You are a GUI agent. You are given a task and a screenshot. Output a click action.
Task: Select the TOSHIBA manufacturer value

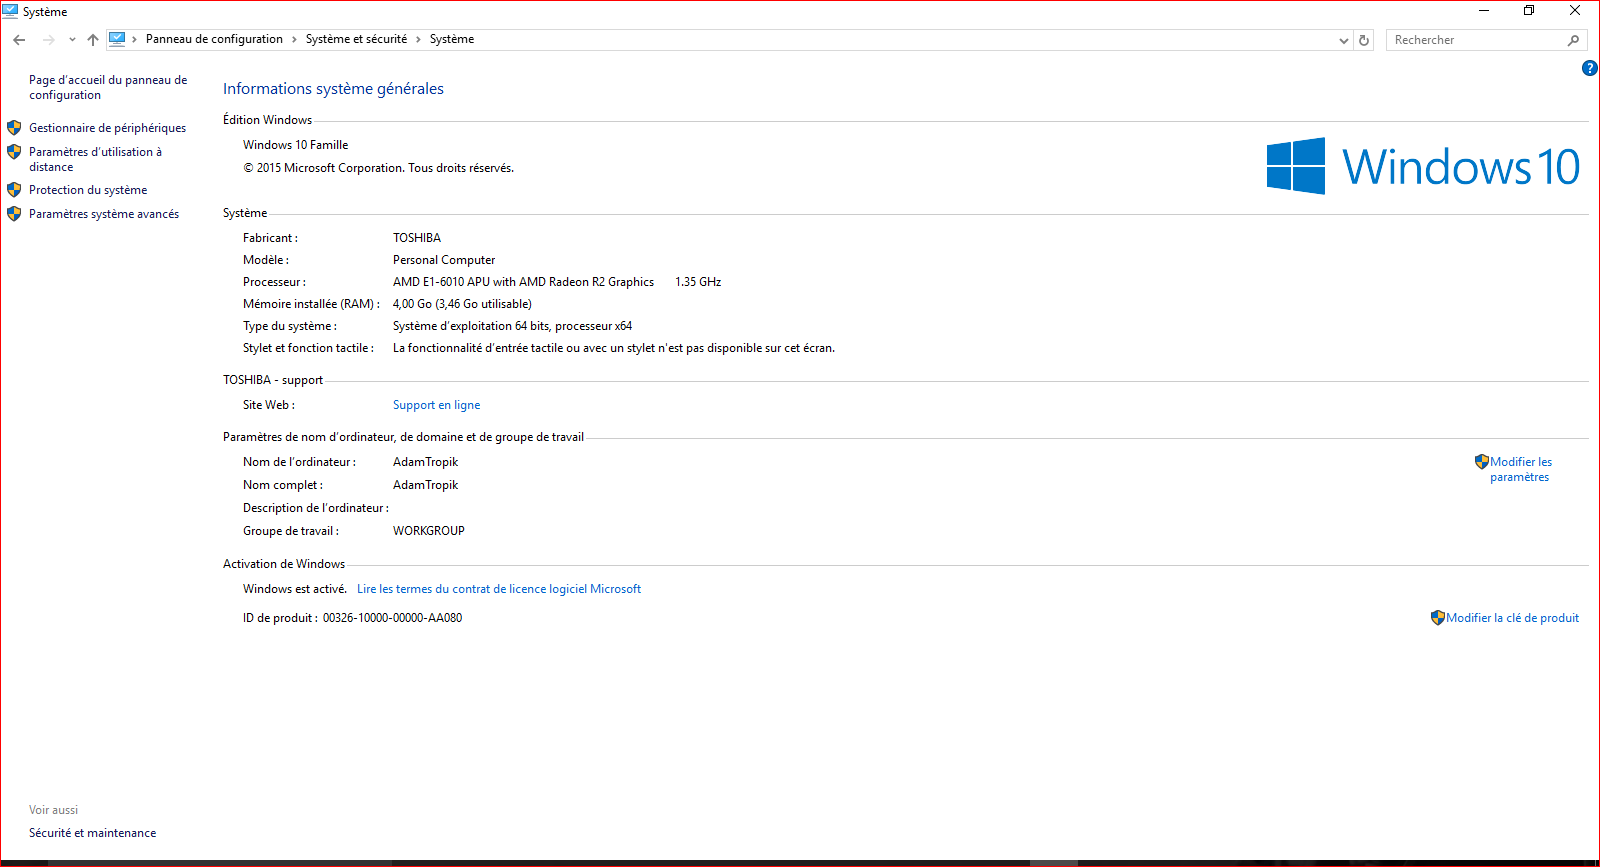417,238
